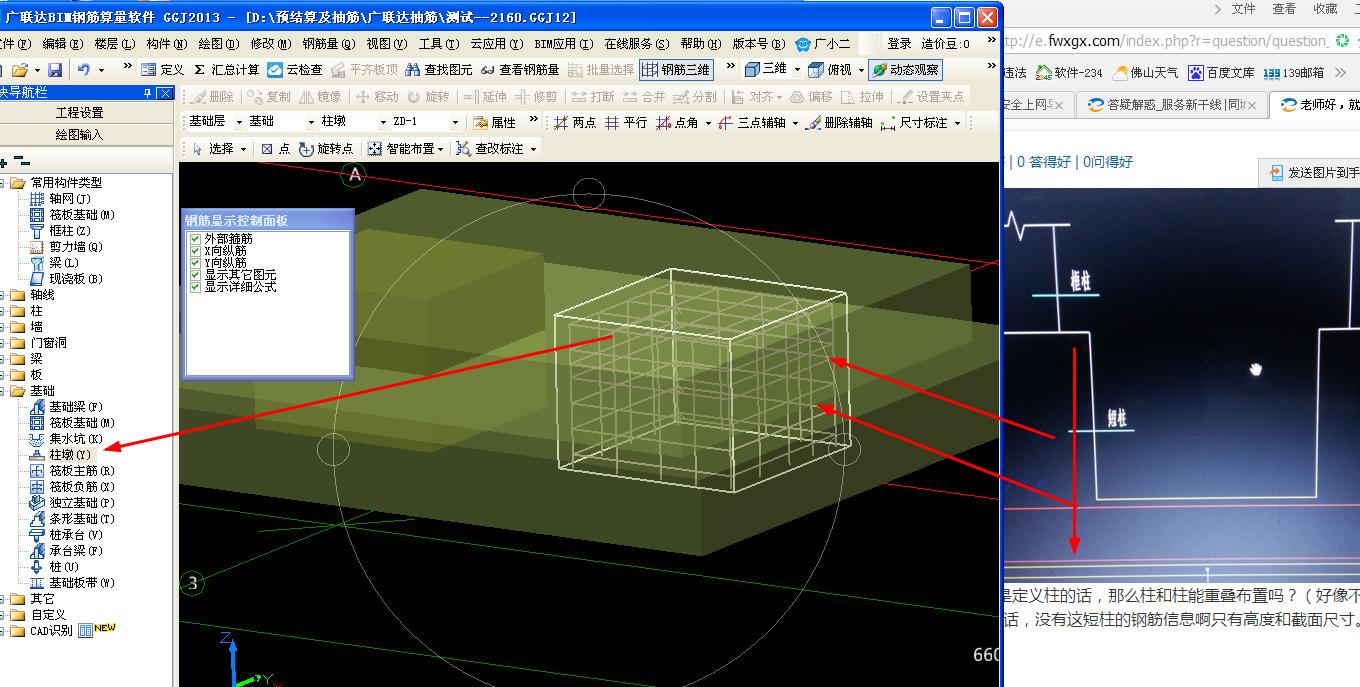Select the 点 point drawing tool
The width and height of the screenshot is (1360, 687).
[x=275, y=148]
